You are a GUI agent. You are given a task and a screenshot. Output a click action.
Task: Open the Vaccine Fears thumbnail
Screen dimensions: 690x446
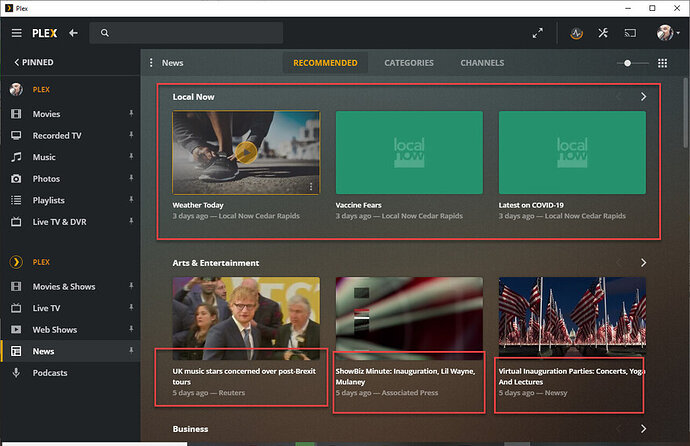tap(409, 152)
